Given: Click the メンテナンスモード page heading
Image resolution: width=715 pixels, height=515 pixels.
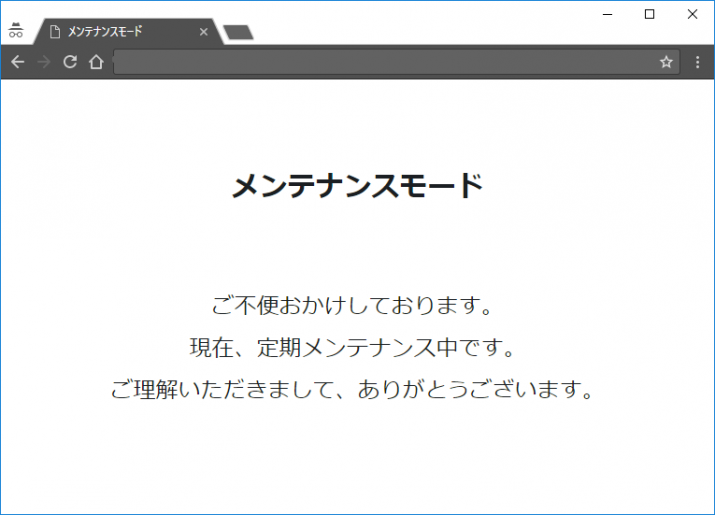Looking at the screenshot, I should pos(357,186).
